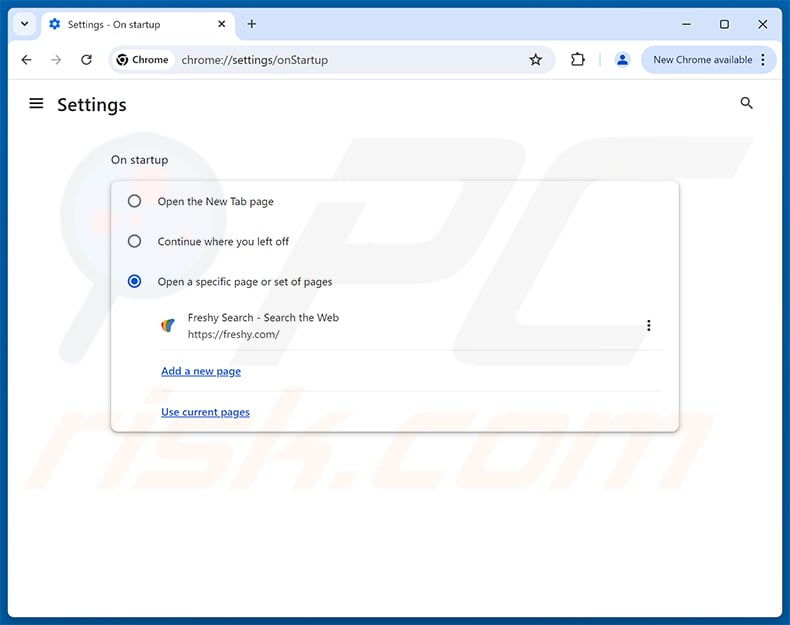Select Open the New Tab page option
Screen dimensions: 790x625
pyautogui.click(x=134, y=201)
